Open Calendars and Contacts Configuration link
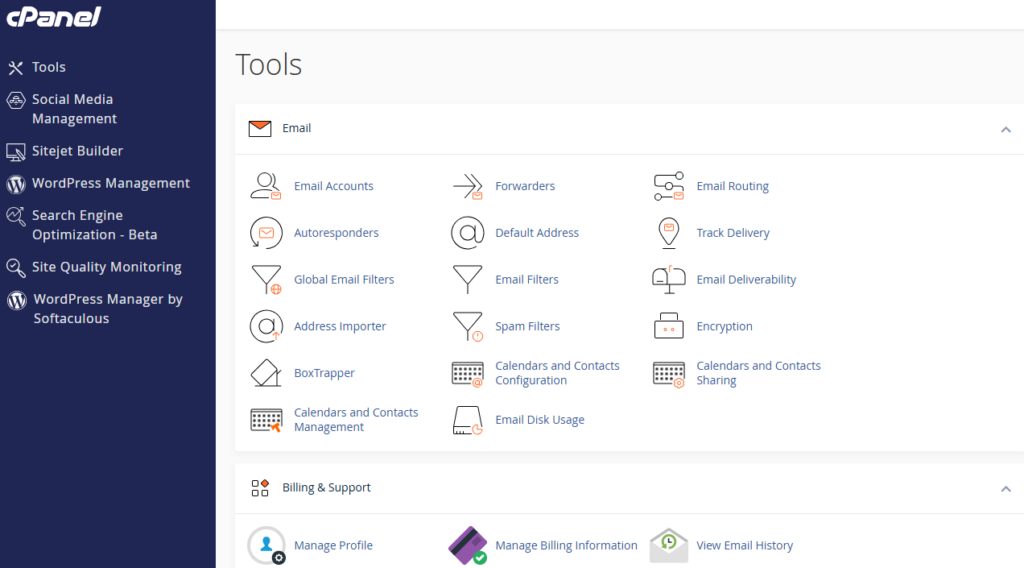This screenshot has width=1024, height=568. coord(557,373)
